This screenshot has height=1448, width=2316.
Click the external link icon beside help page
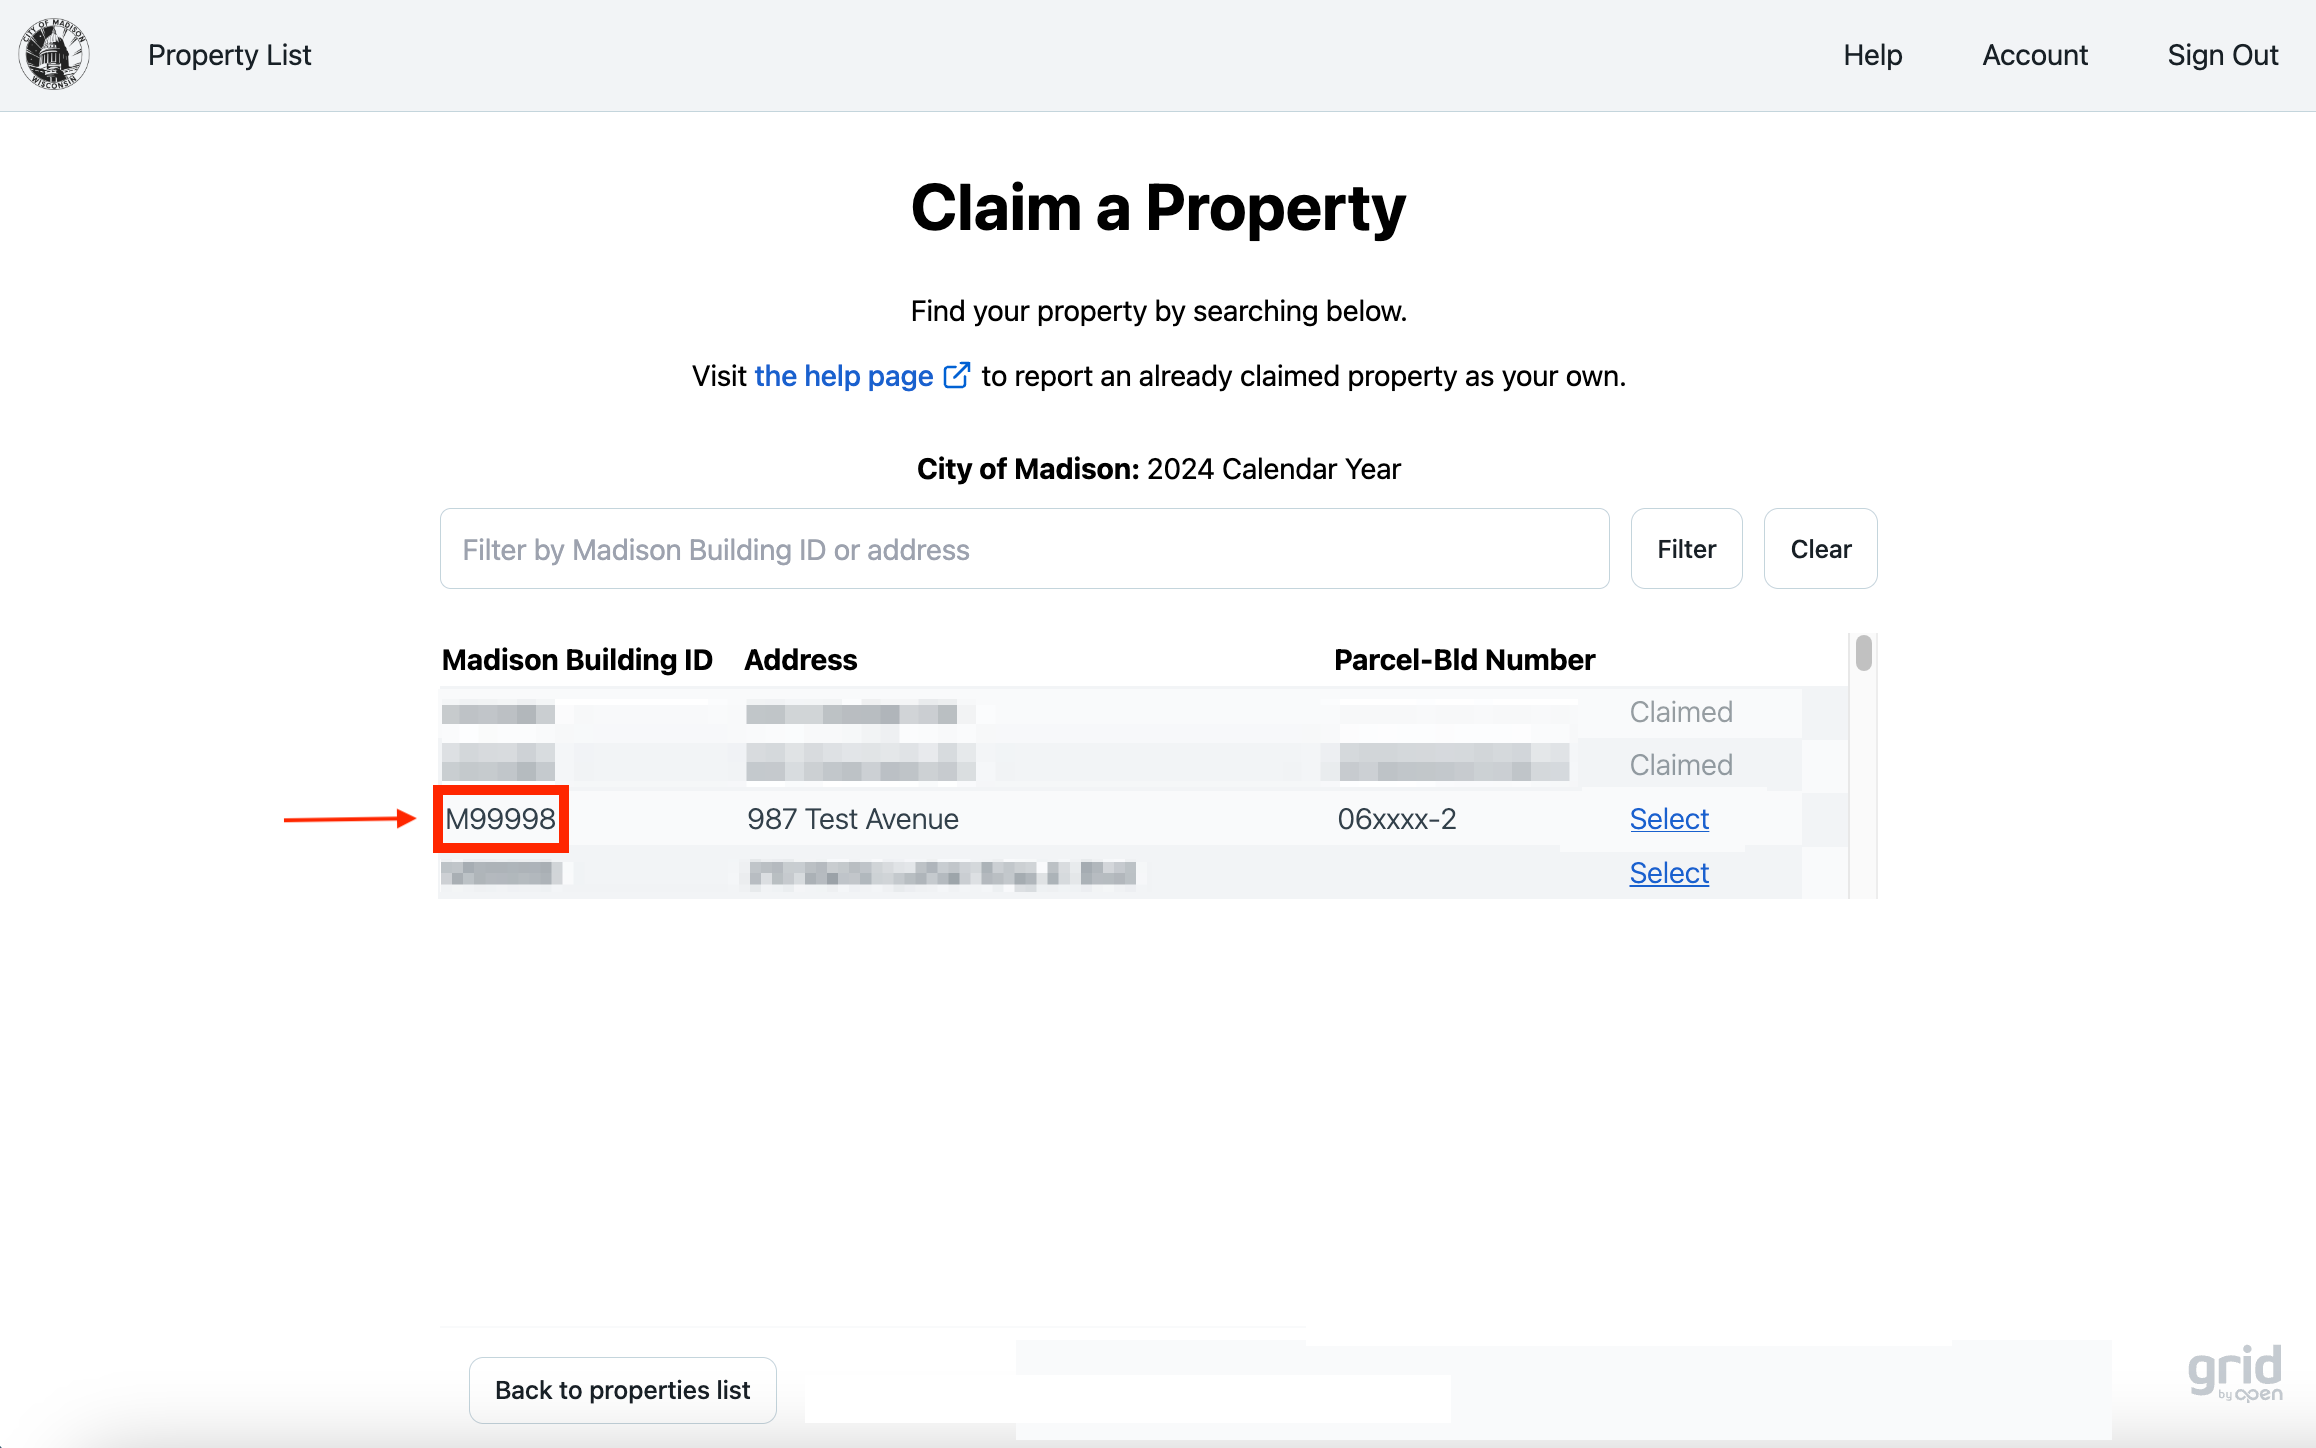956,376
